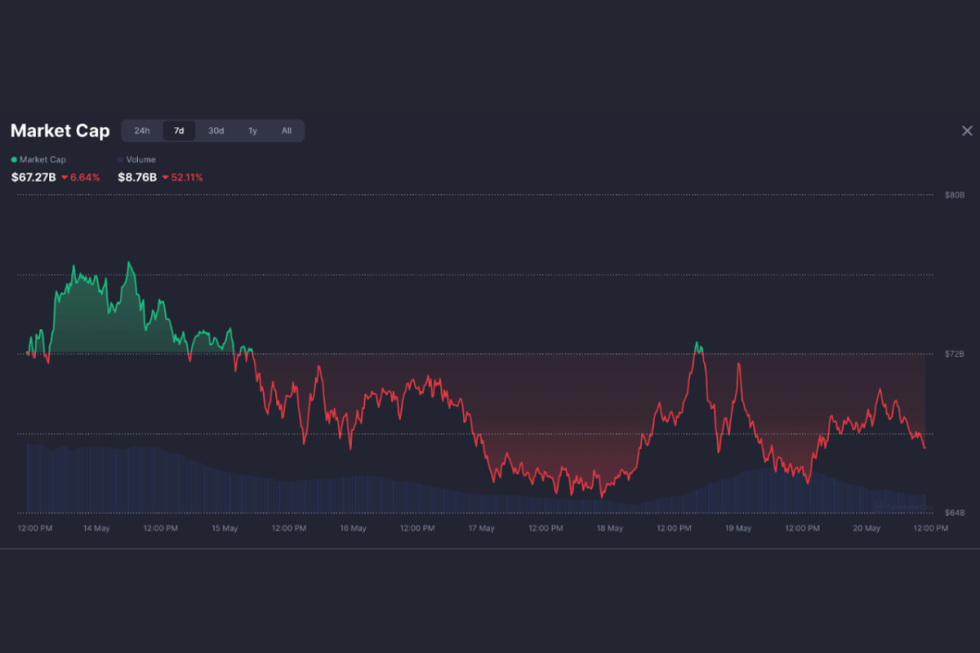Click the red down arrow beside 6.64%
The height and width of the screenshot is (653, 980).
tap(64, 178)
